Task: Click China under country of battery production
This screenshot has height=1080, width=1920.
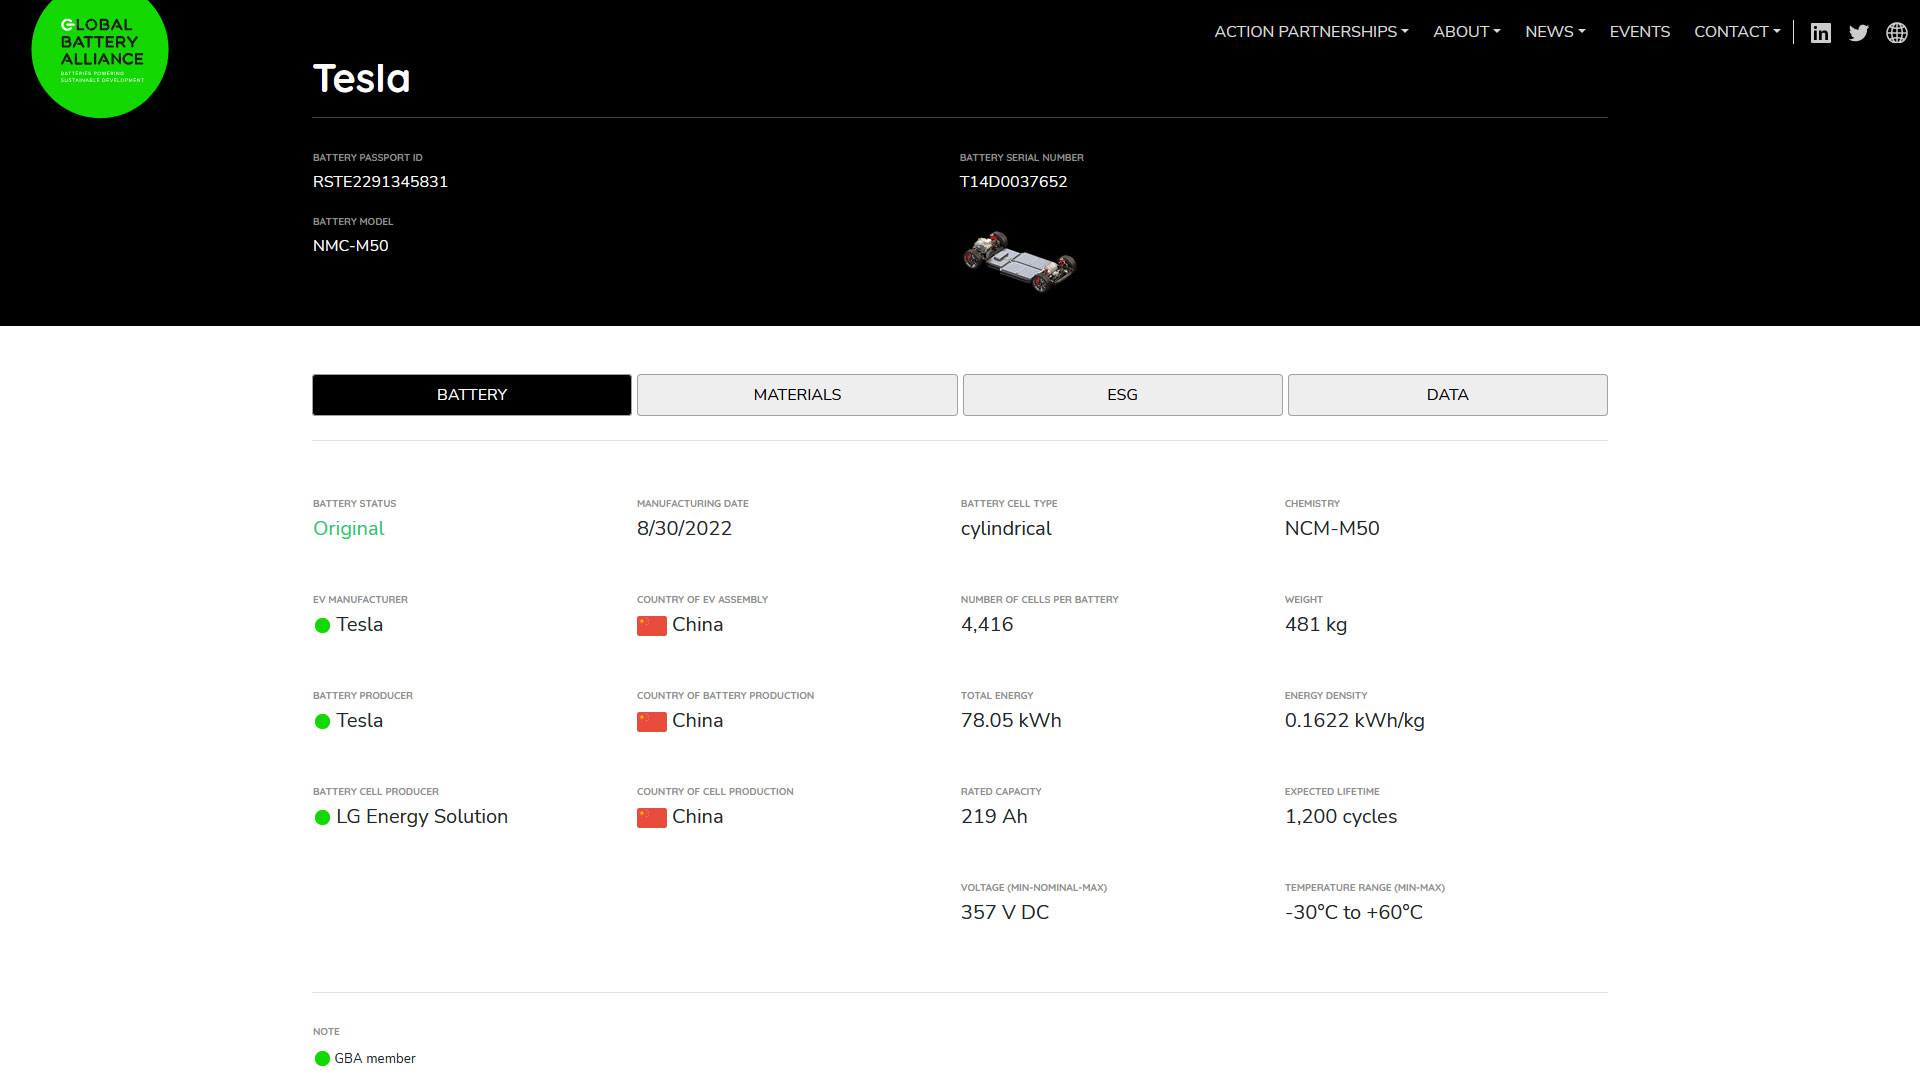Action: click(x=698, y=721)
